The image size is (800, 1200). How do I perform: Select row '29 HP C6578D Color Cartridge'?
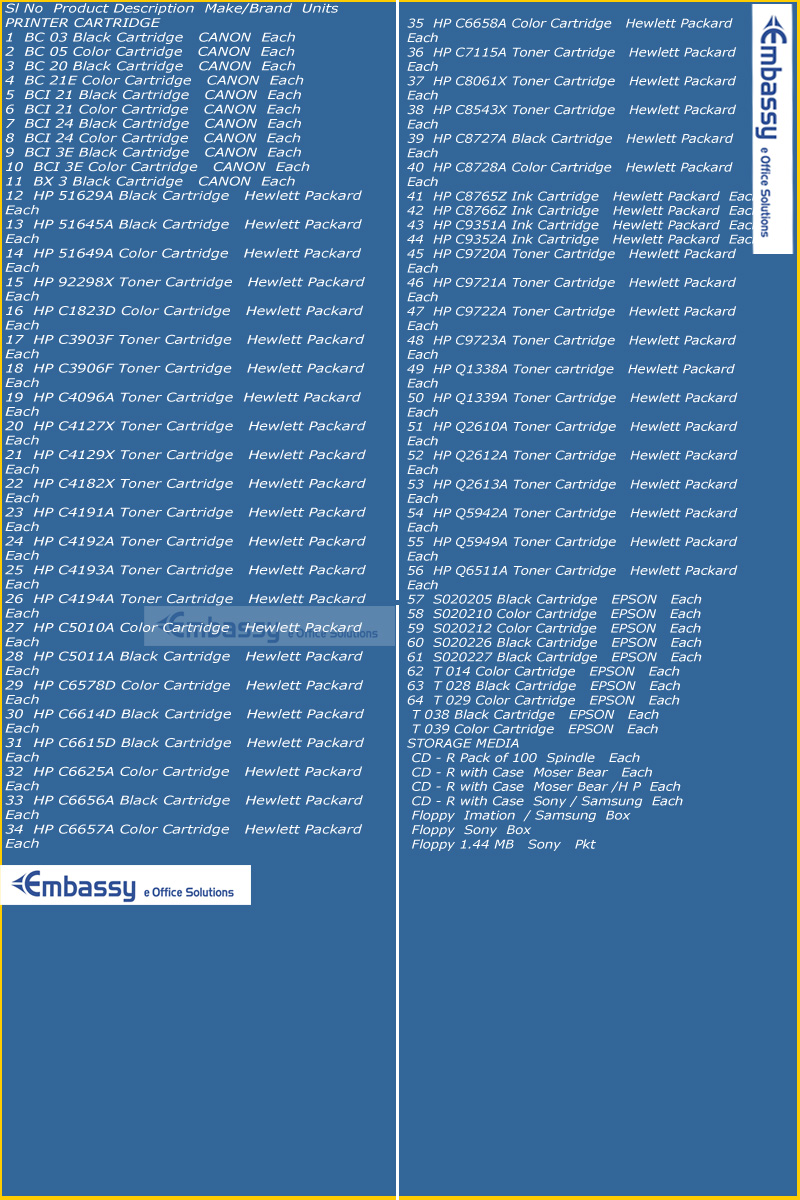pos(185,692)
